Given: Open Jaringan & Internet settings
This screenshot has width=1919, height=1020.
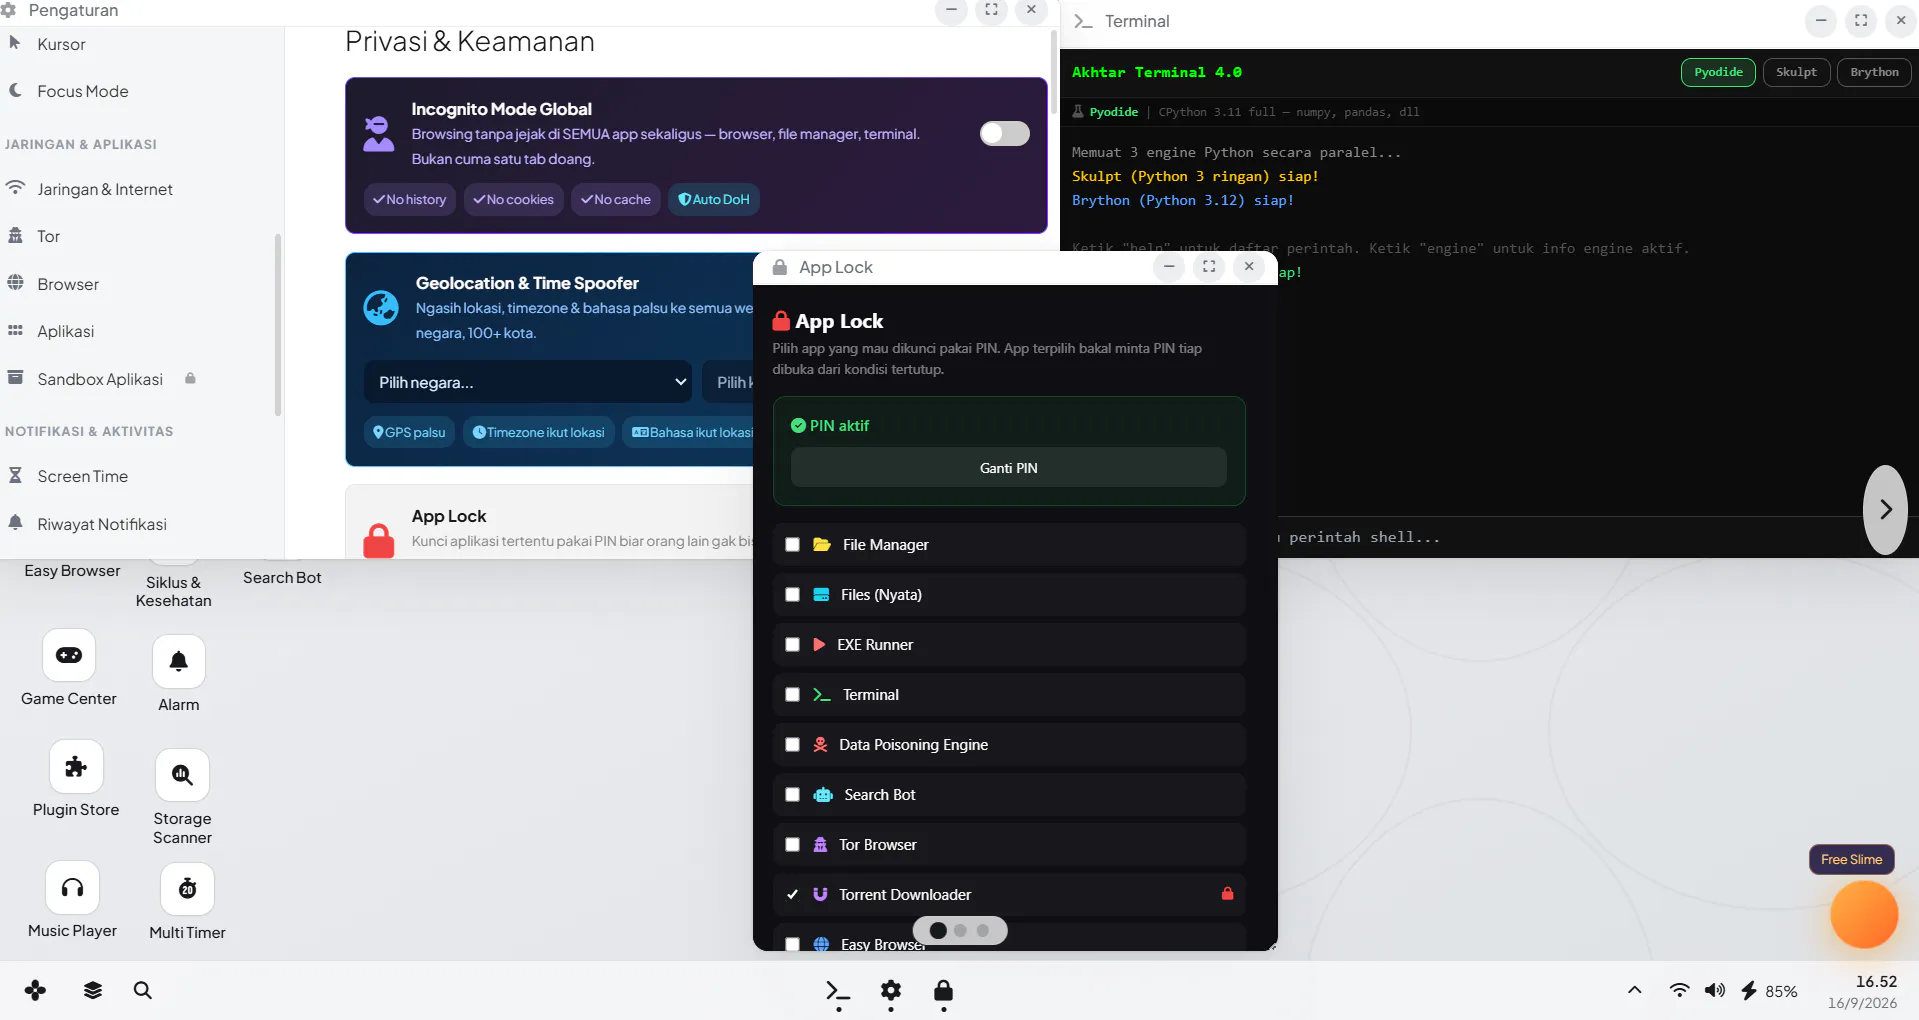Looking at the screenshot, I should point(104,189).
